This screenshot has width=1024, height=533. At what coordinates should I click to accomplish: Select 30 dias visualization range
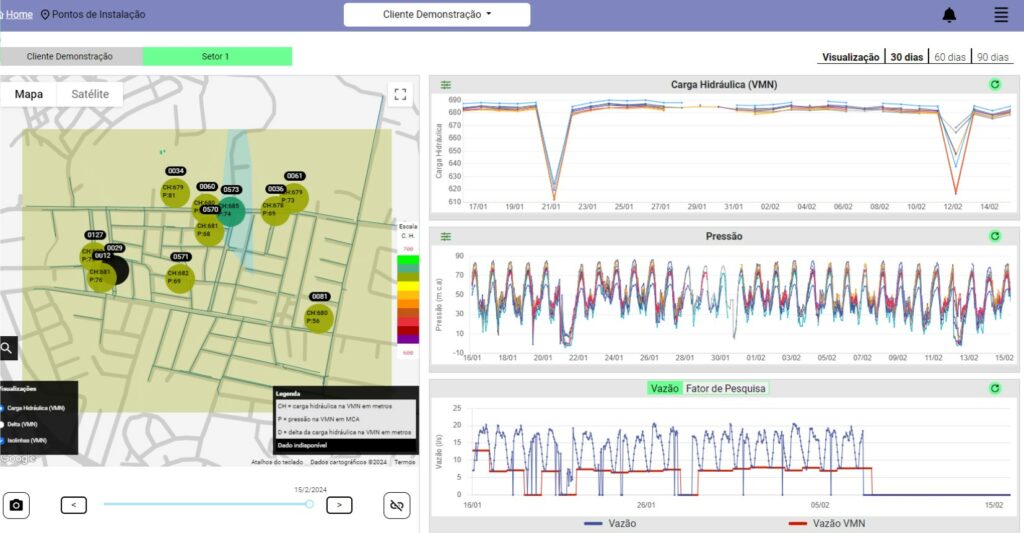906,57
